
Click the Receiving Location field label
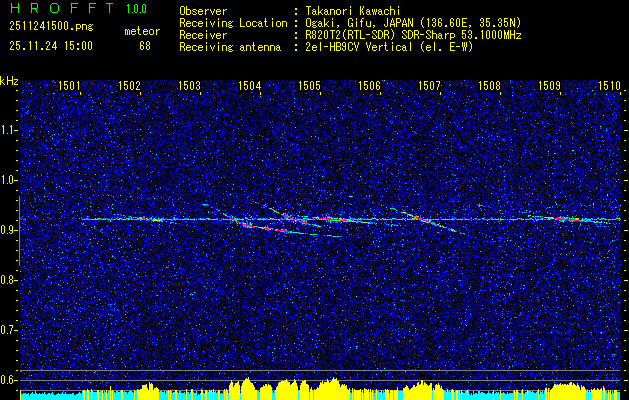coord(233,23)
